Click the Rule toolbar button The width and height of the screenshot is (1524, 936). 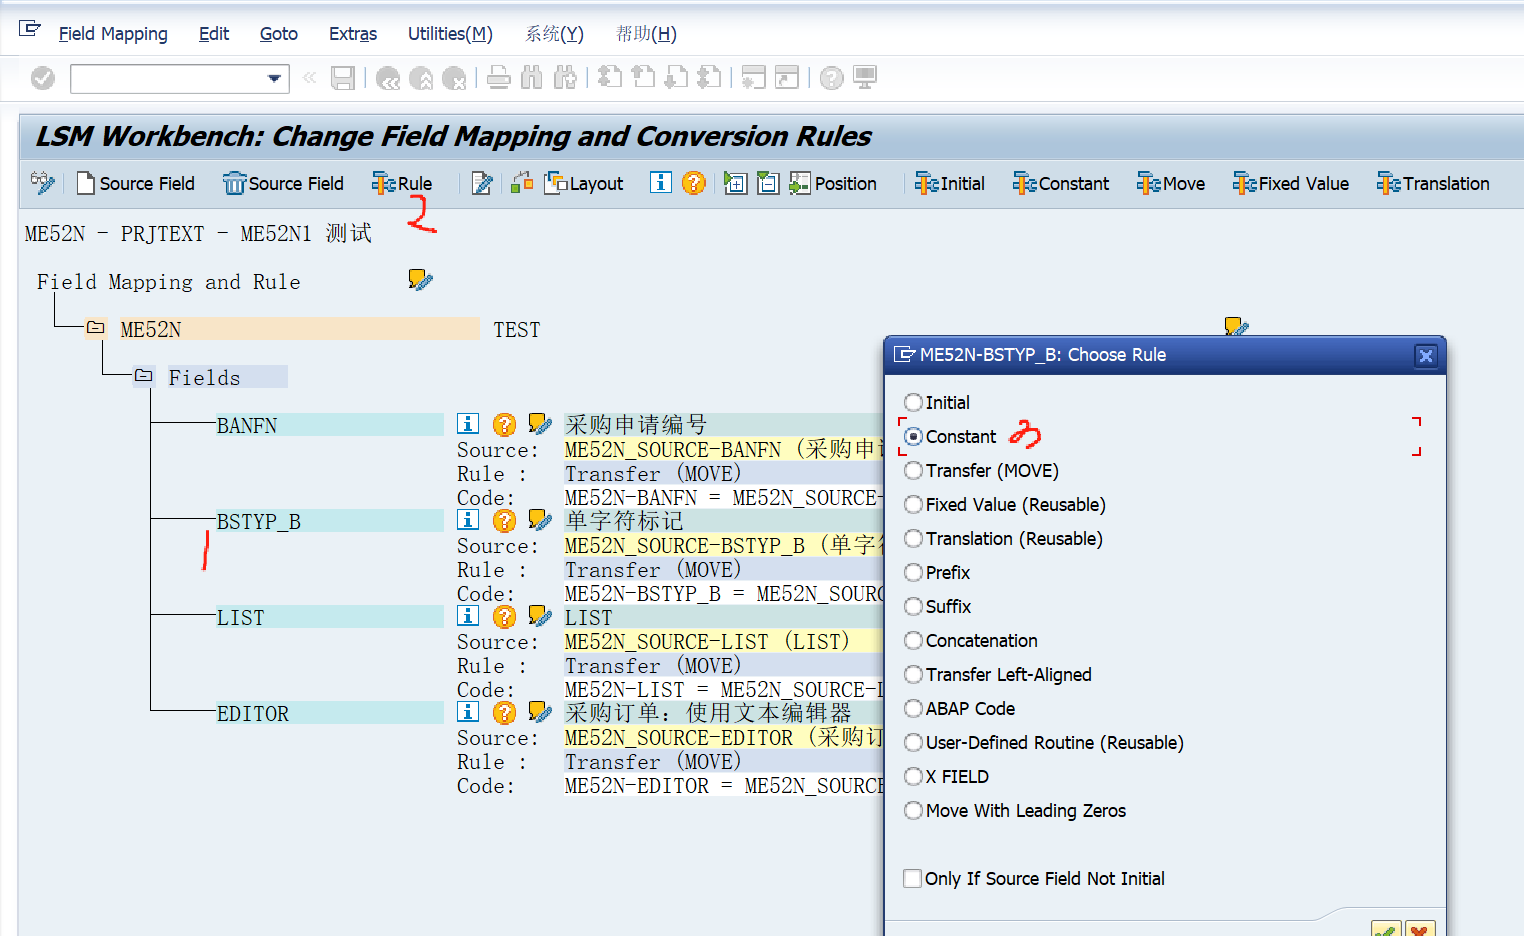tap(402, 183)
